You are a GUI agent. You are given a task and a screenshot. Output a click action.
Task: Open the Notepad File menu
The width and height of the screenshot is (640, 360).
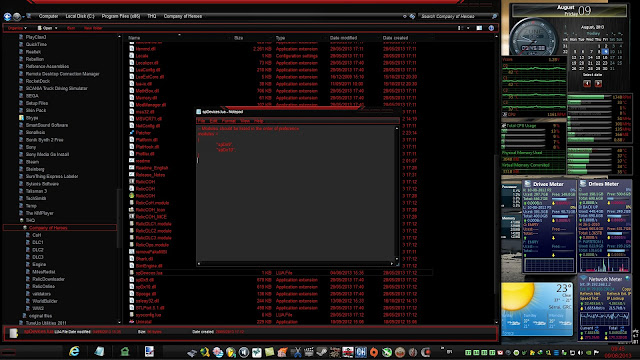201,121
